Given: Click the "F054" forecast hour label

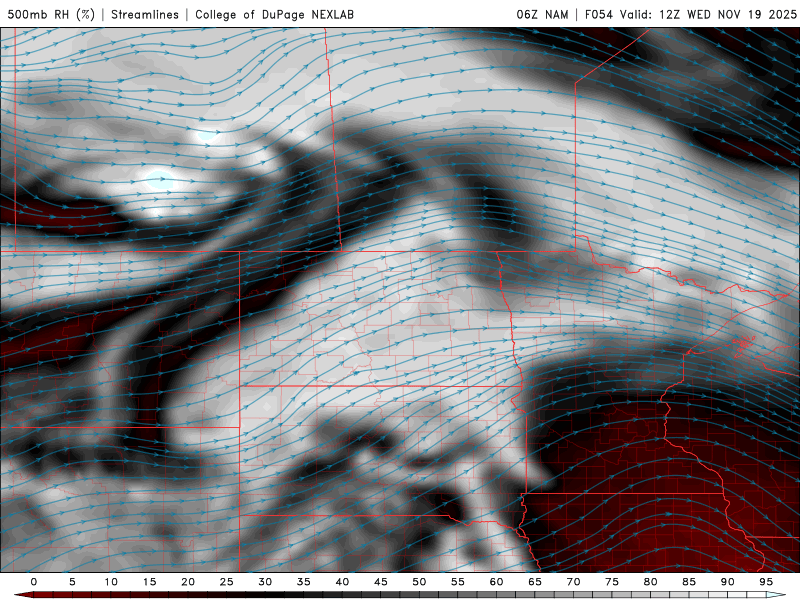Looking at the screenshot, I should (599, 14).
